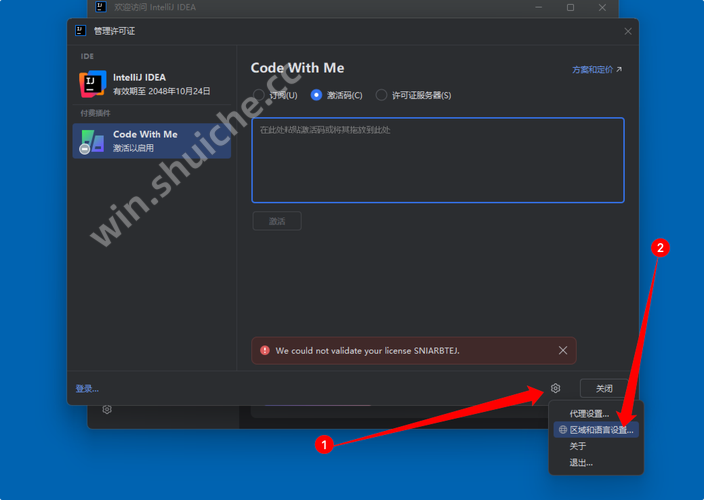This screenshot has height=500, width=704.
Task: Minimize the background IntelliJ IDEA welcome window
Action: [x=538, y=7]
